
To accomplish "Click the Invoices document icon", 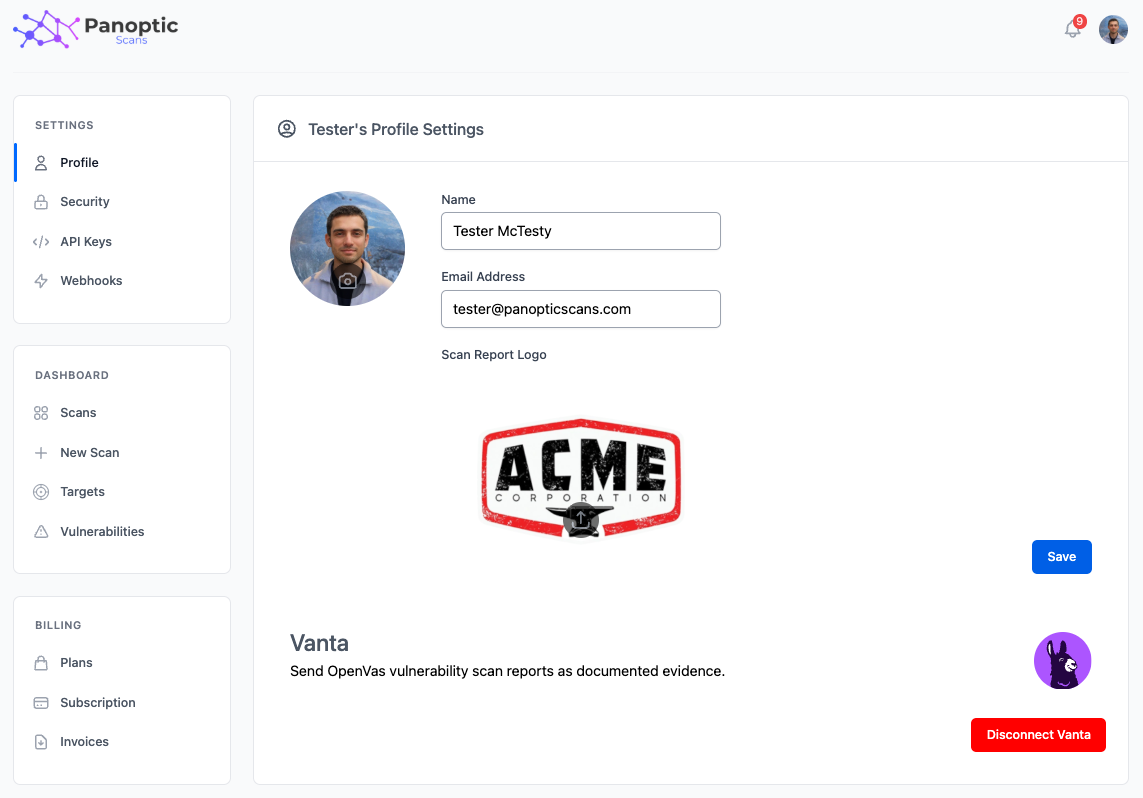I will [41, 741].
